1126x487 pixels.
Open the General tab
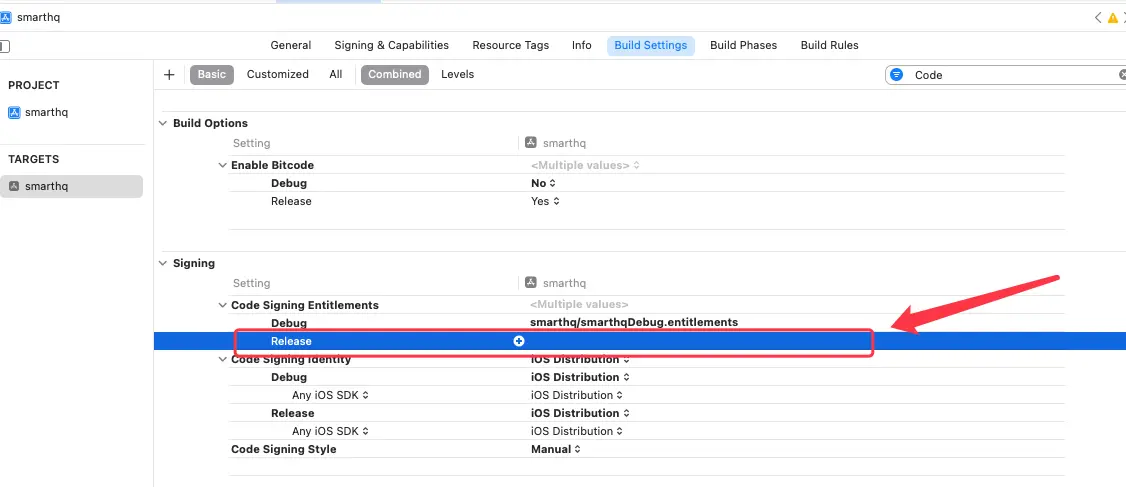pos(291,45)
